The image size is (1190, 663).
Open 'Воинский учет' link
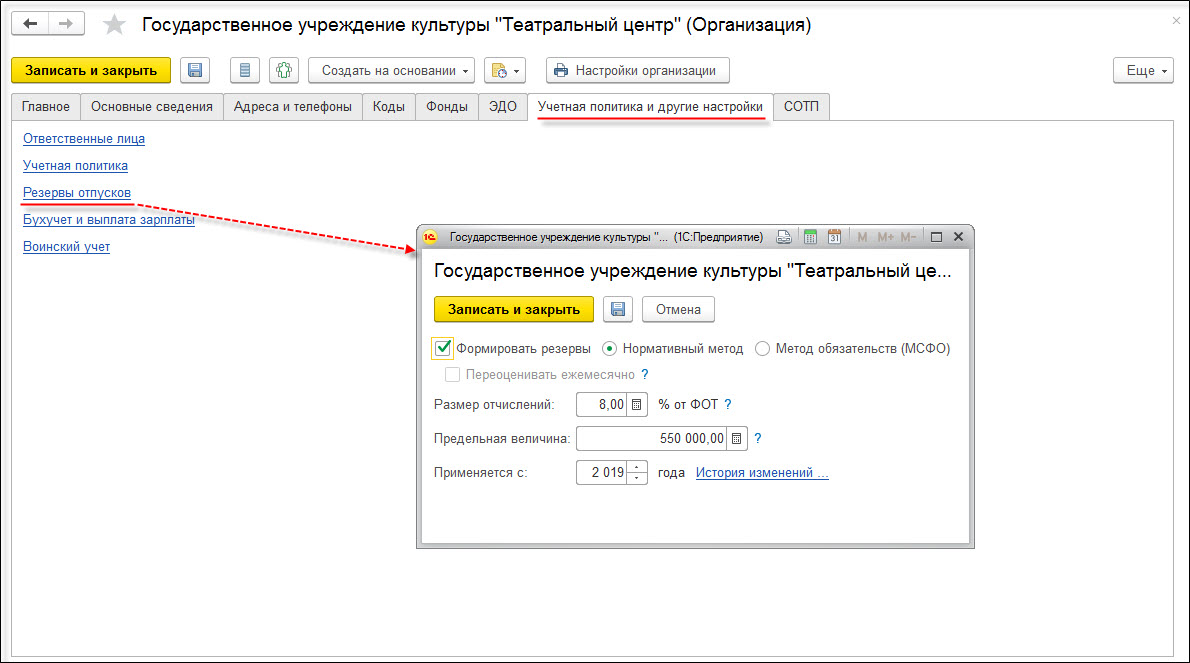(x=66, y=247)
